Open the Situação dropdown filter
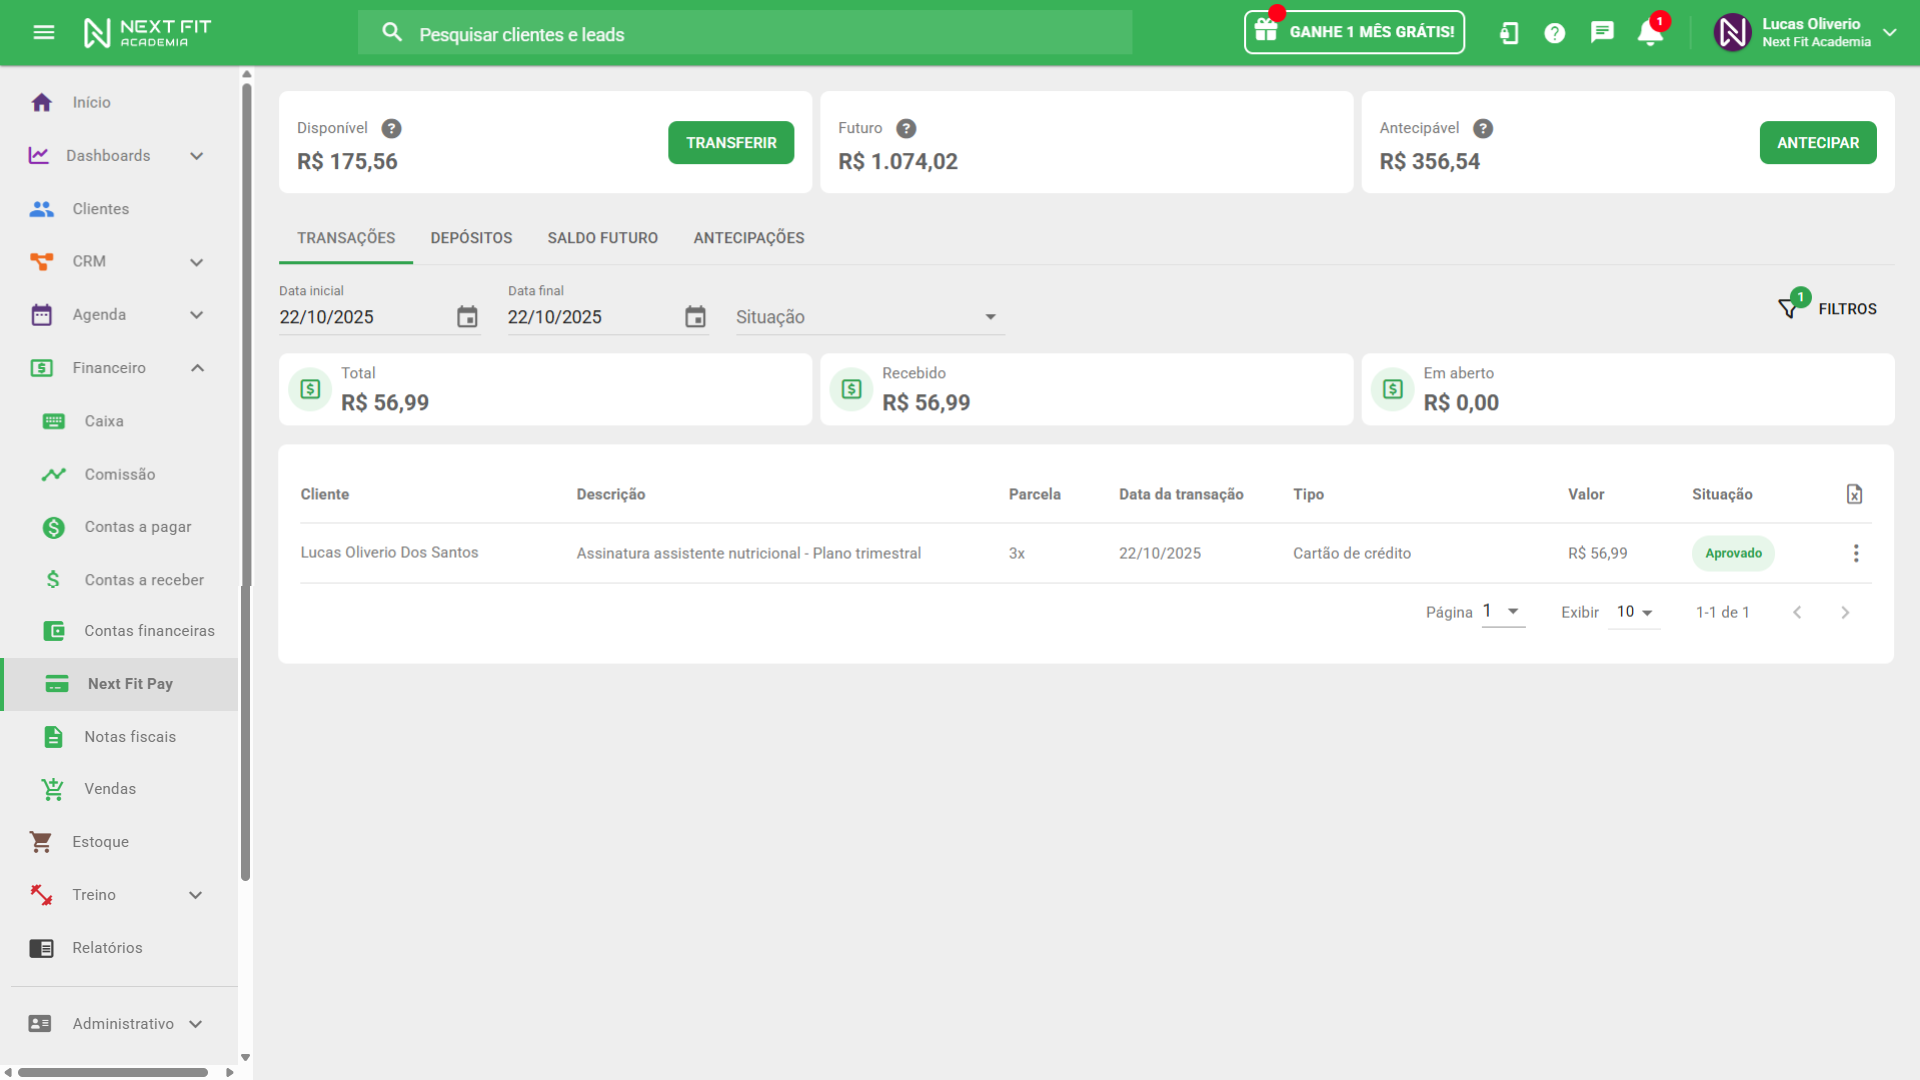 (x=868, y=317)
